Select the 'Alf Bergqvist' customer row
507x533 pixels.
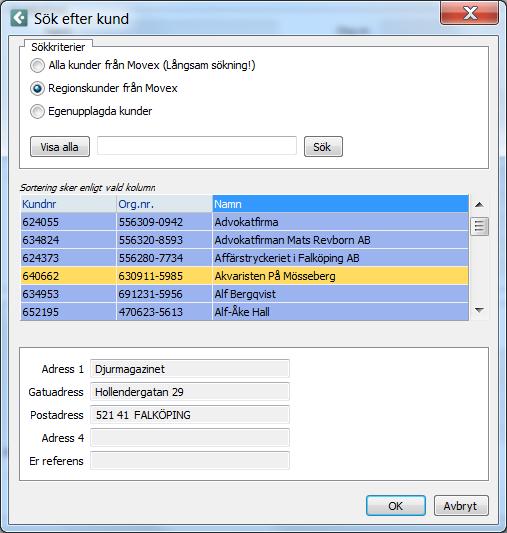pyautogui.click(x=244, y=294)
